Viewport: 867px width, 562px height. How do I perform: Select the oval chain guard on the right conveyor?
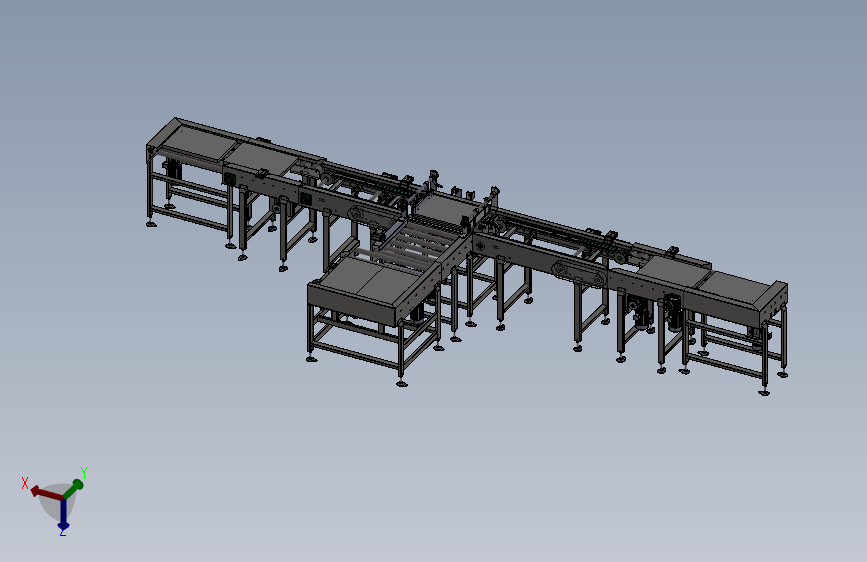pyautogui.click(x=578, y=274)
